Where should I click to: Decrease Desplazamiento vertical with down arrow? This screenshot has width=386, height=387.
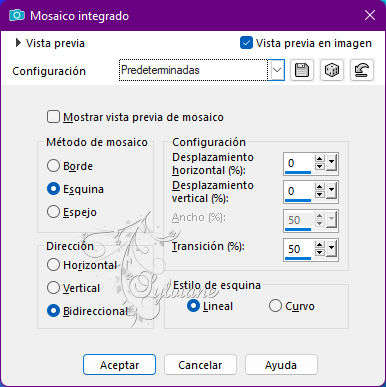320,194
